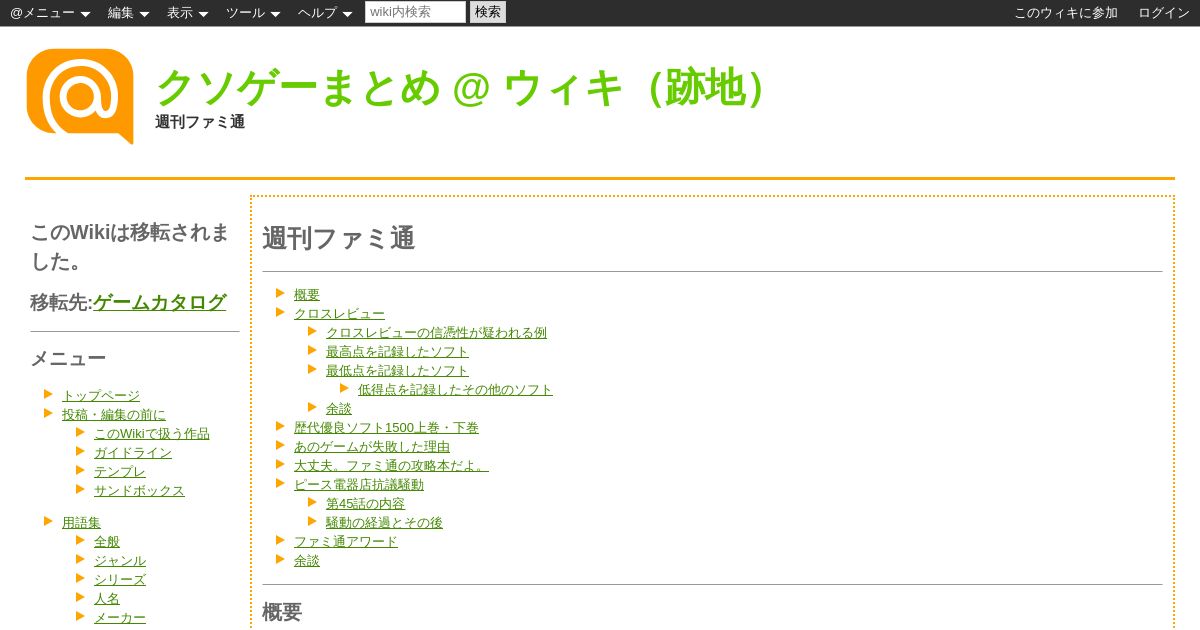Open the ツール dropdown menu
The image size is (1200, 630).
[253, 13]
